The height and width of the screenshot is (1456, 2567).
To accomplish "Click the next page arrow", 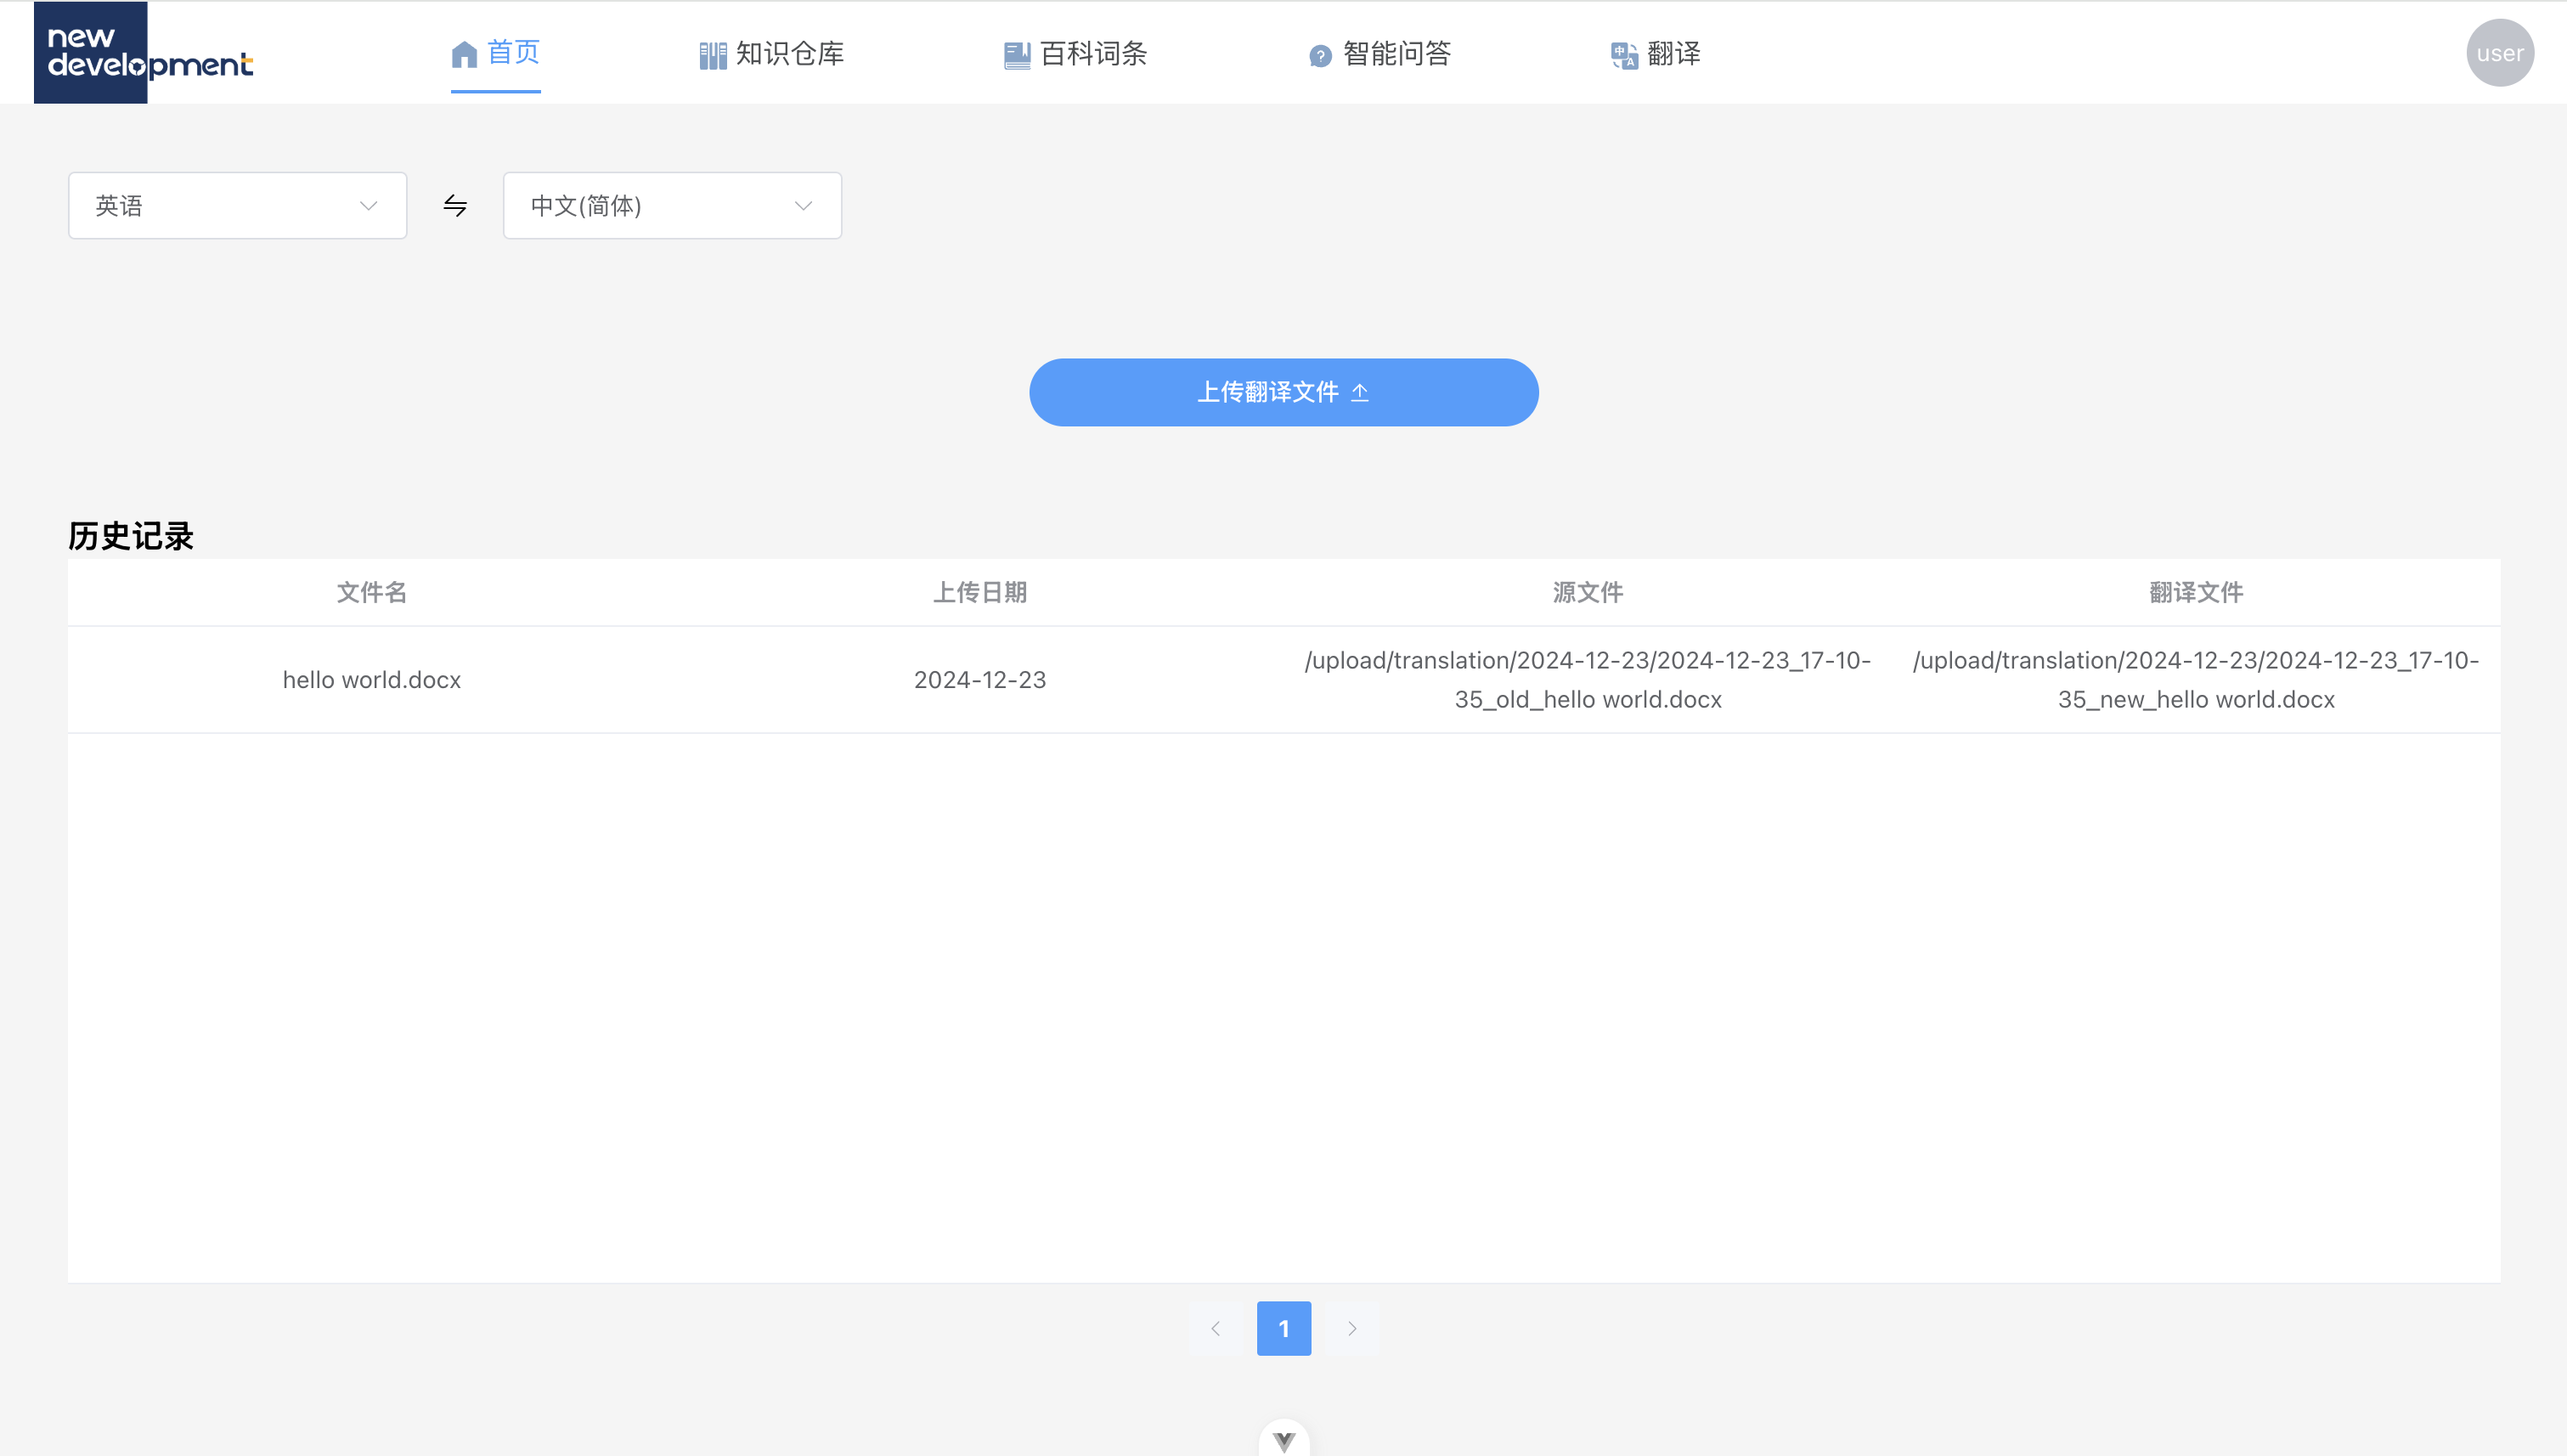I will point(1352,1328).
